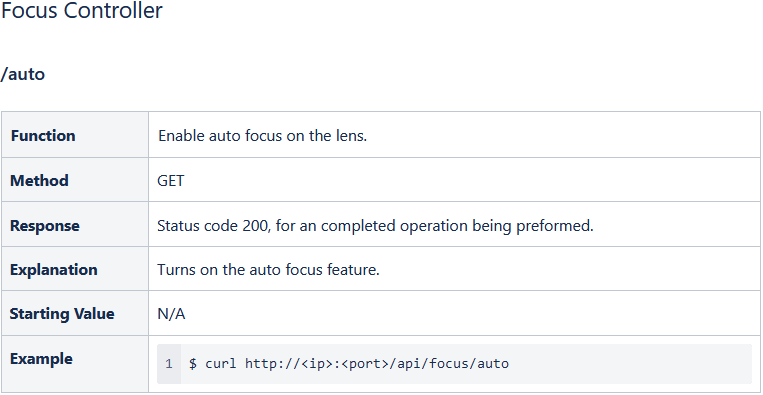
Task: Click the /auto endpoint heading
Action: click(x=22, y=74)
